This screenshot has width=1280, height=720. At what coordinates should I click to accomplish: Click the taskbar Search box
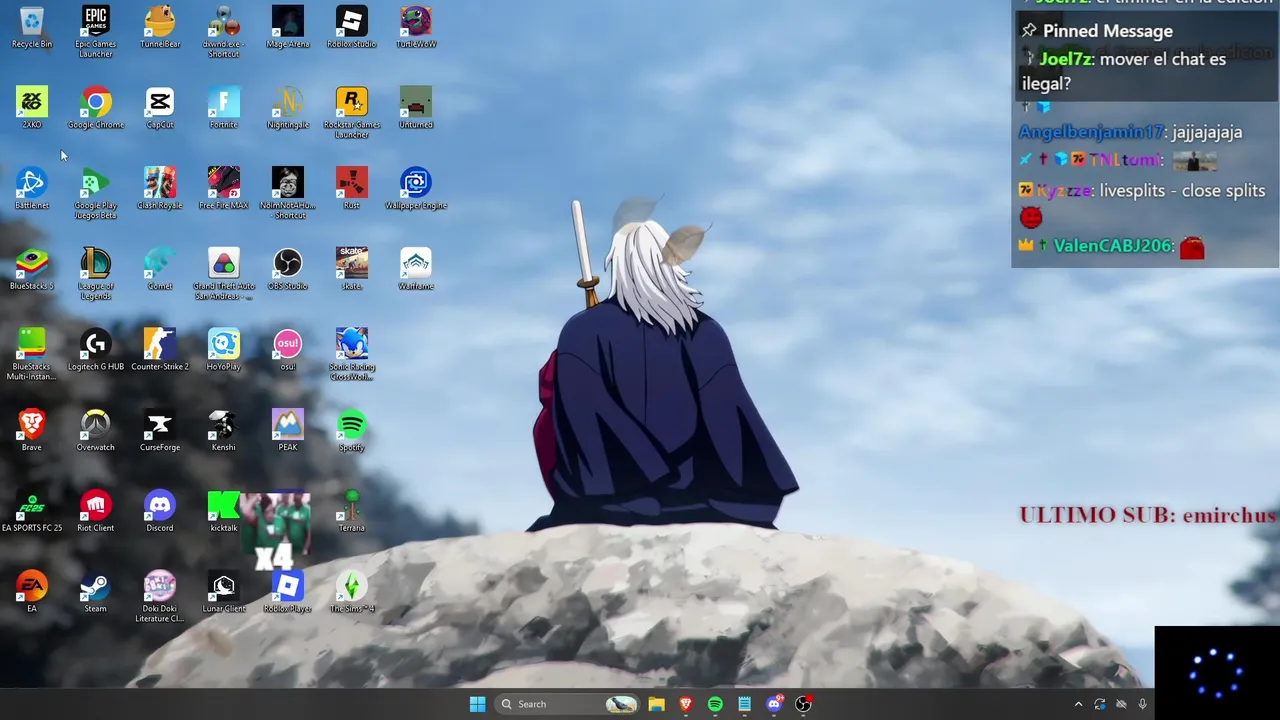pyautogui.click(x=567, y=704)
